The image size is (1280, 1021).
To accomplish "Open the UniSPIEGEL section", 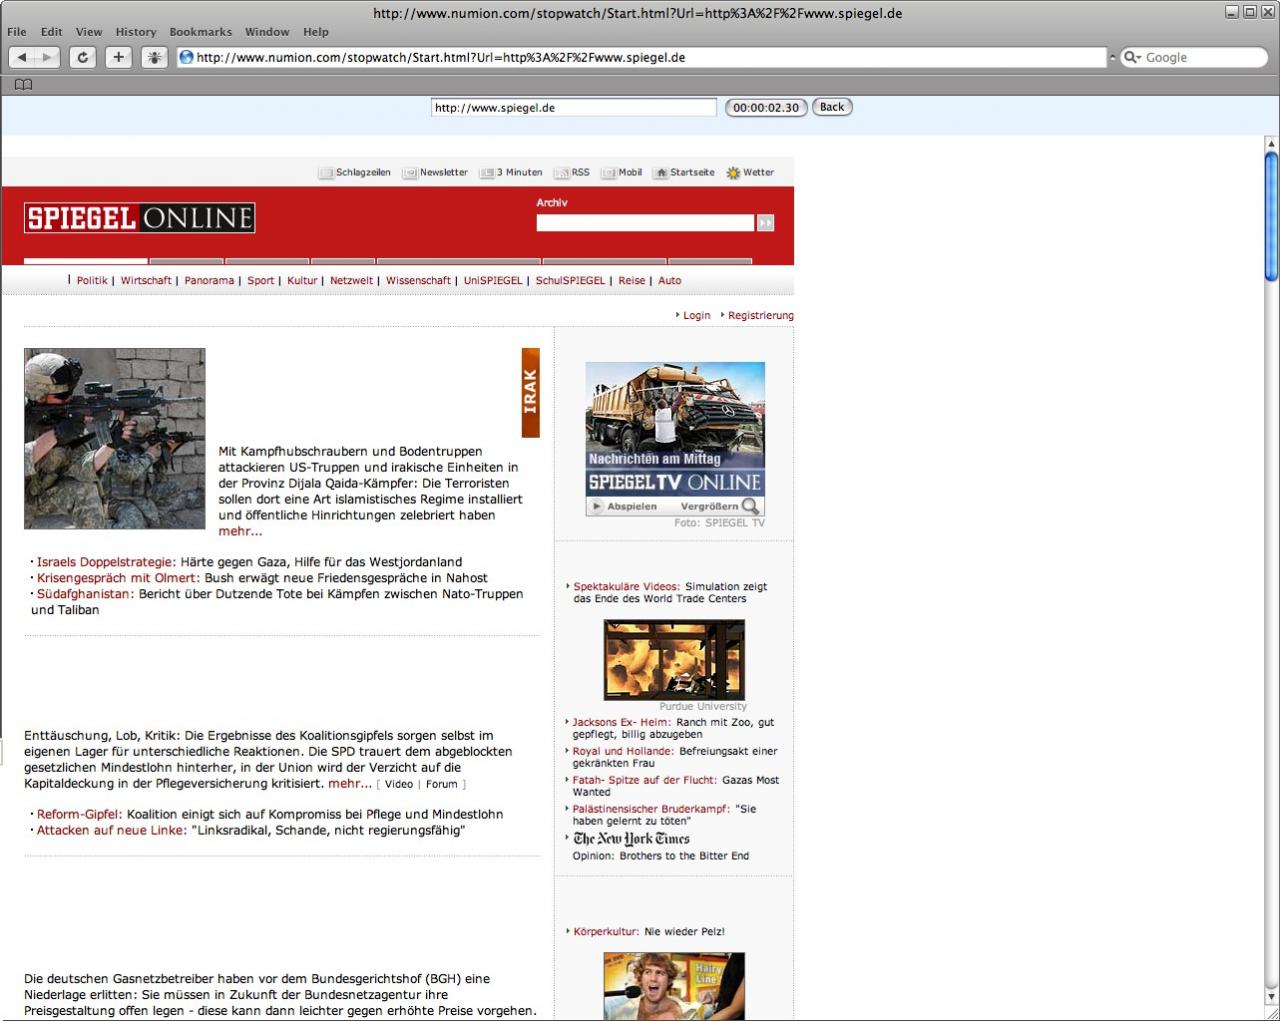I will coord(493,281).
